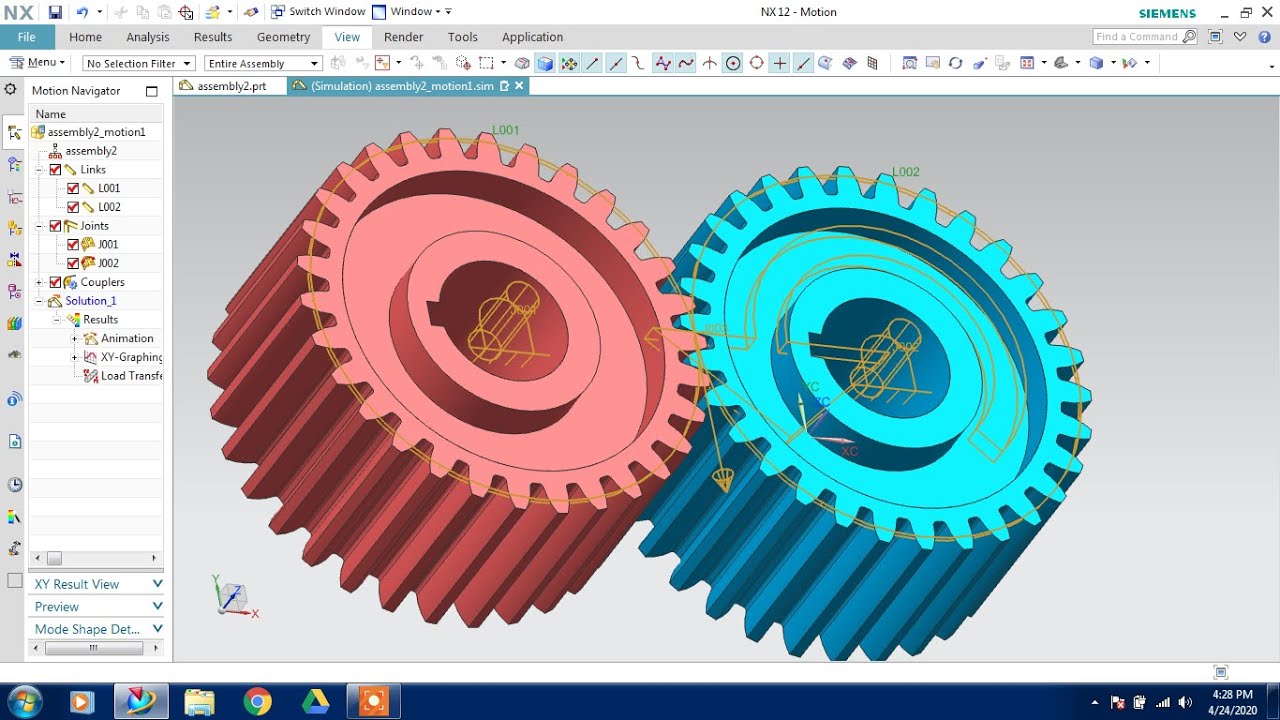Switch to the Analysis ribbon tab

[x=148, y=37]
